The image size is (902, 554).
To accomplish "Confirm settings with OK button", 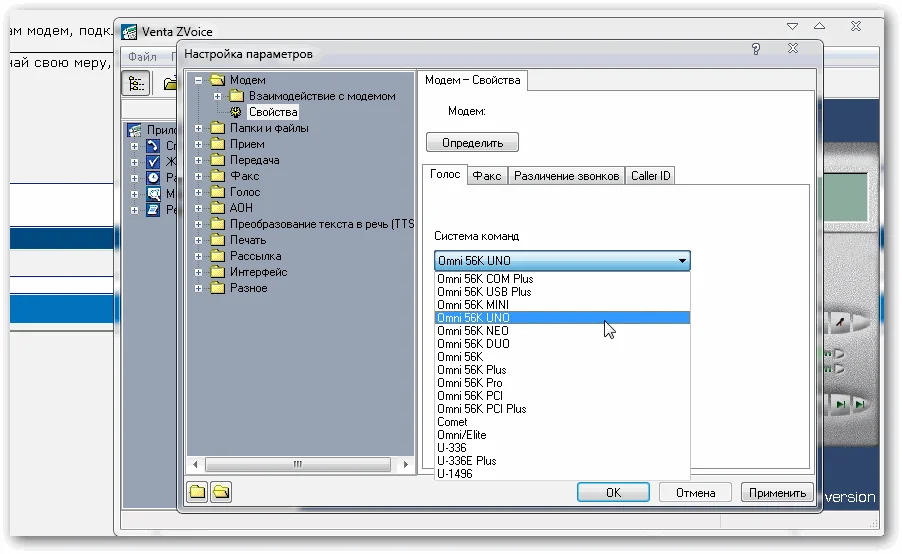I will tap(613, 492).
